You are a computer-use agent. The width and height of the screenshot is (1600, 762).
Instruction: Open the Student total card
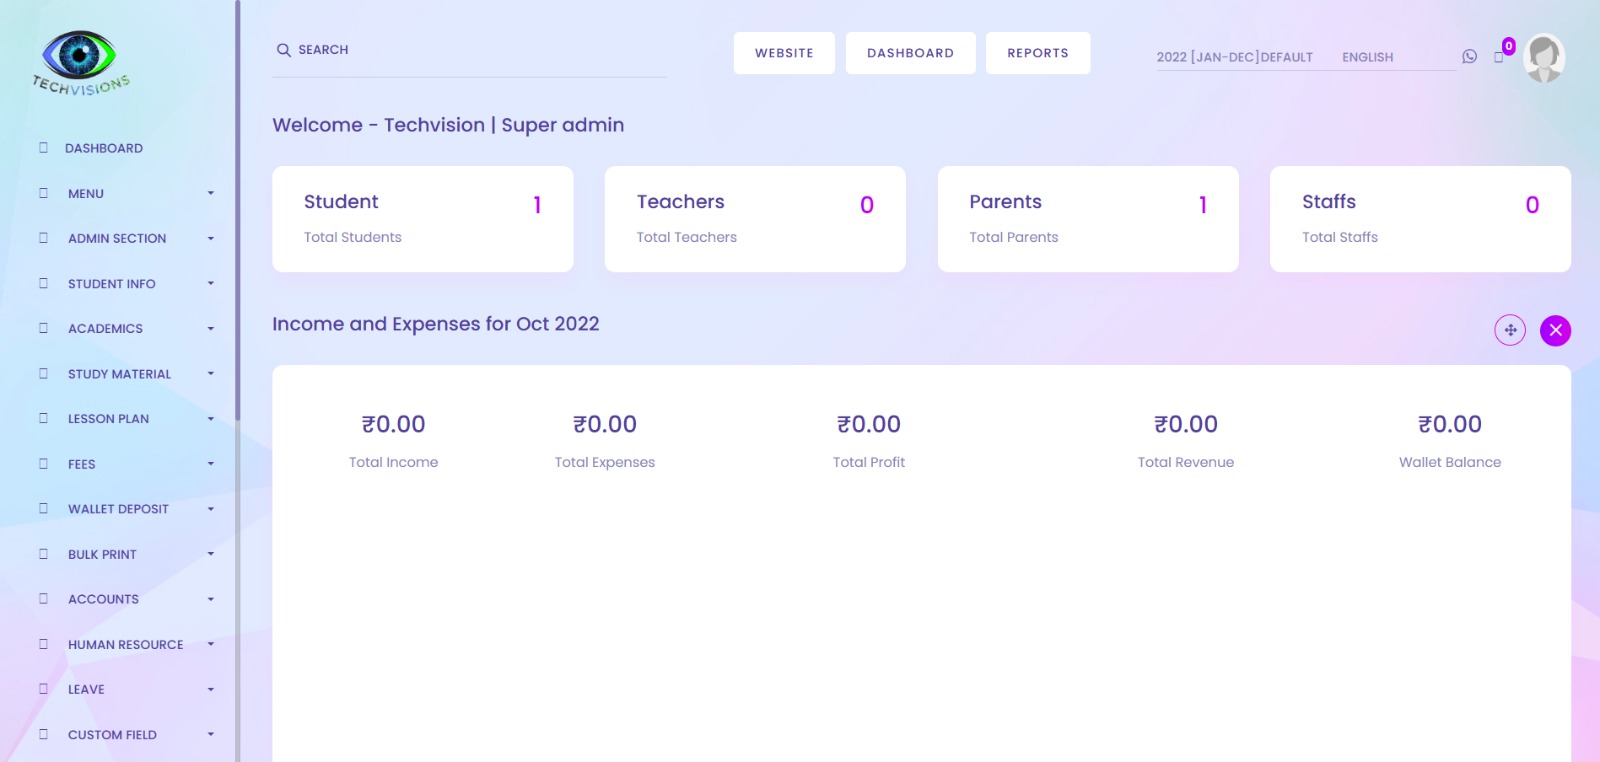pyautogui.click(x=422, y=219)
